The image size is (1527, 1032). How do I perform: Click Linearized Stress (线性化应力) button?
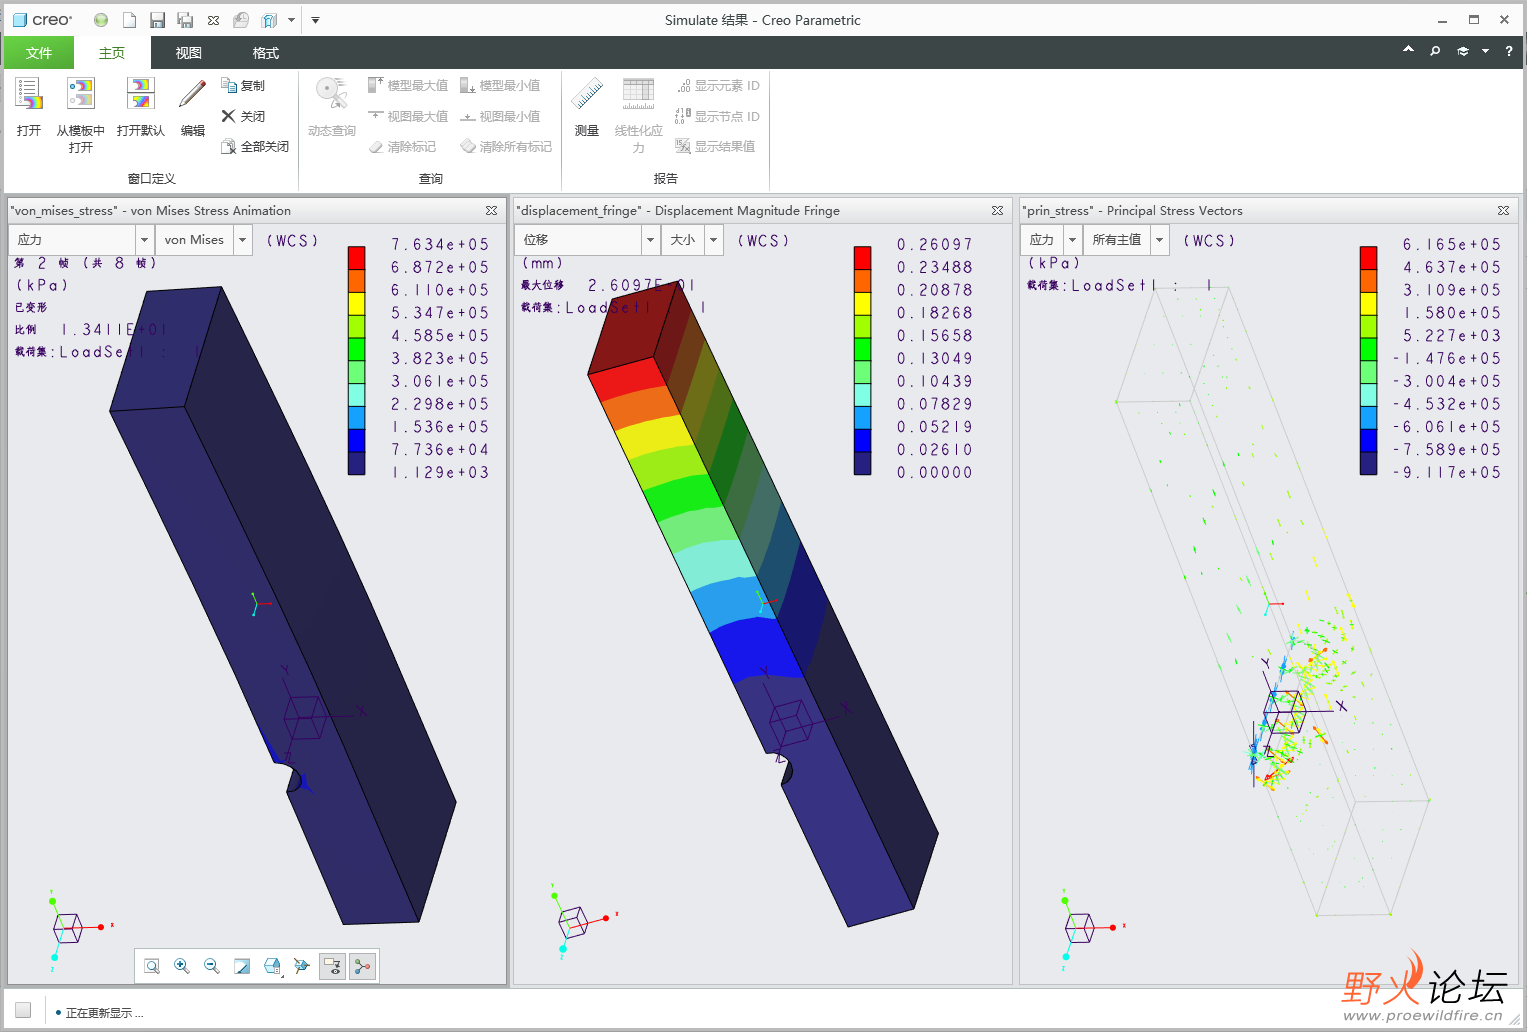(638, 115)
